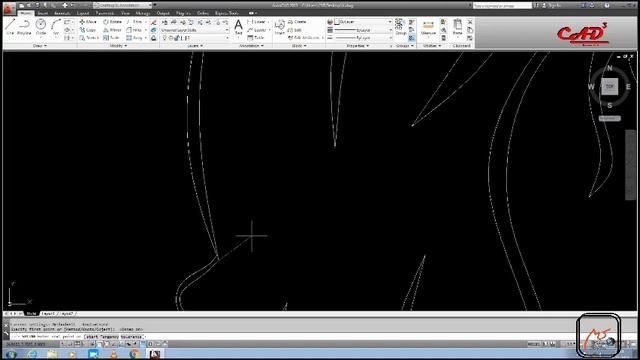Image resolution: width=640 pixels, height=360 pixels.
Task: Click the Top face of ViewCube
Action: pos(609,87)
